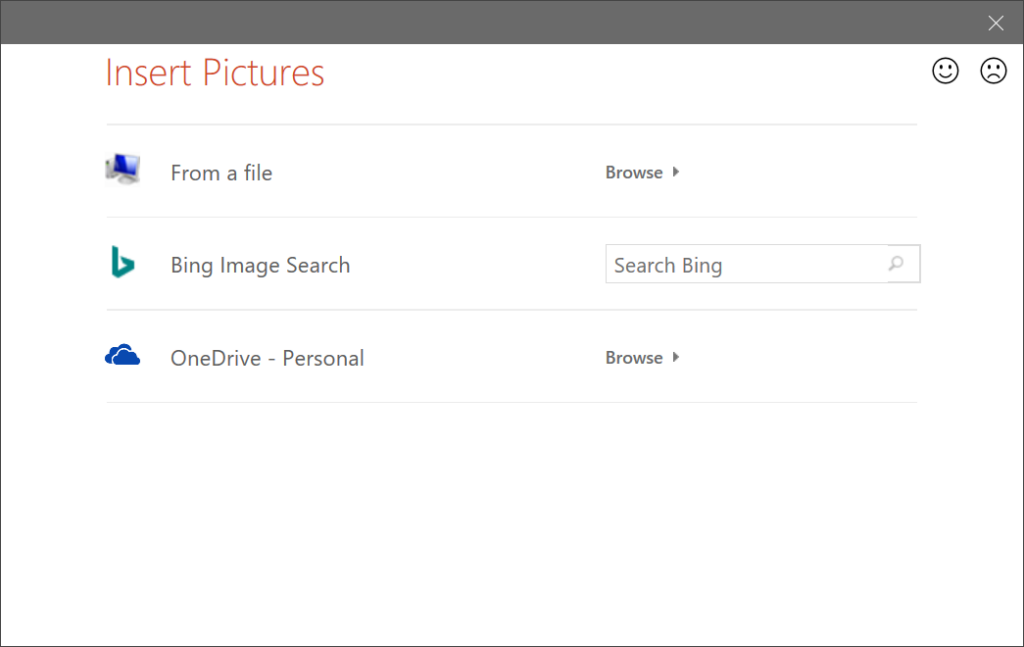Select the From a file label

pos(221,173)
